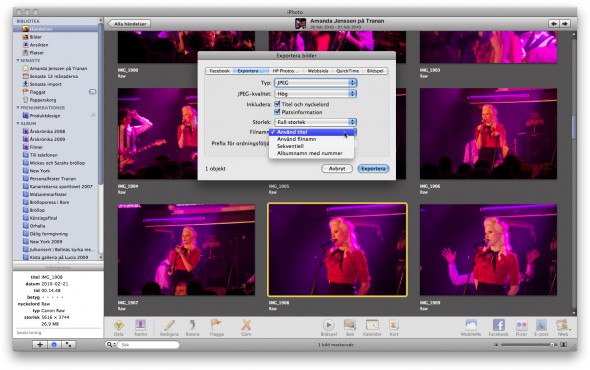This screenshot has height=370, width=590.
Task: Open the Storlek Full storlek dropdown
Action: click(x=315, y=122)
